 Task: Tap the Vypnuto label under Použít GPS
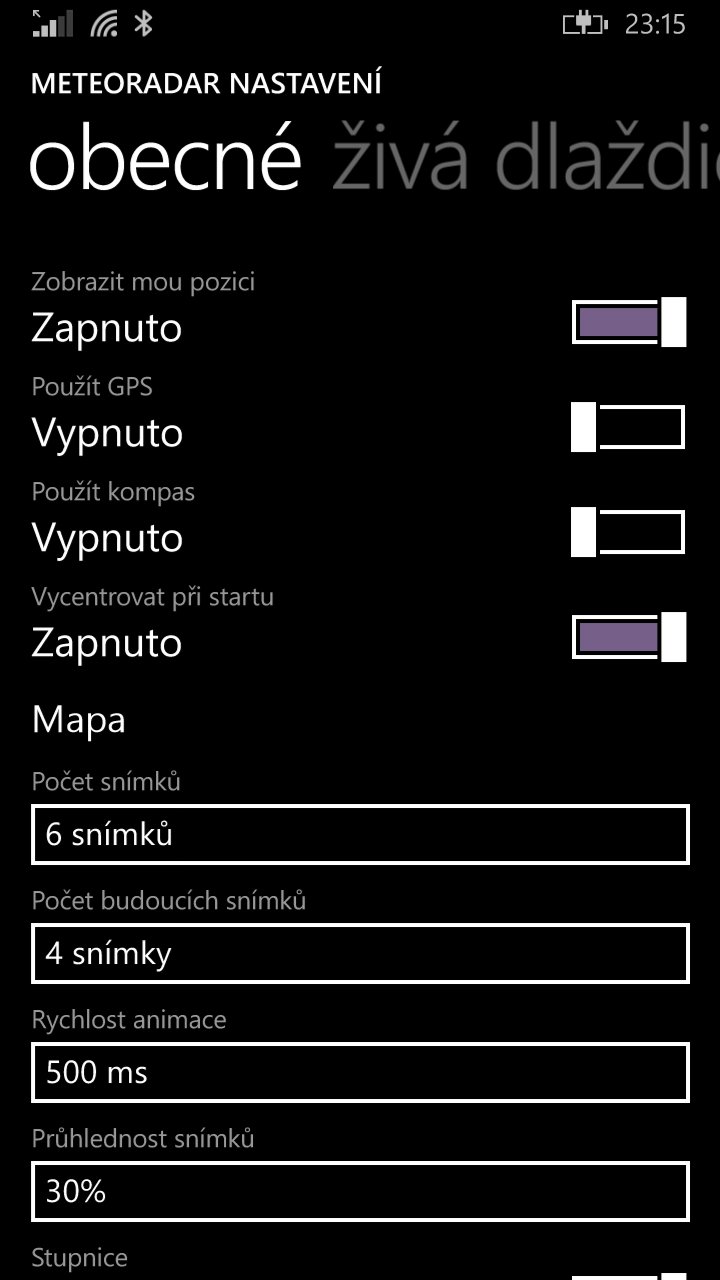(x=108, y=433)
